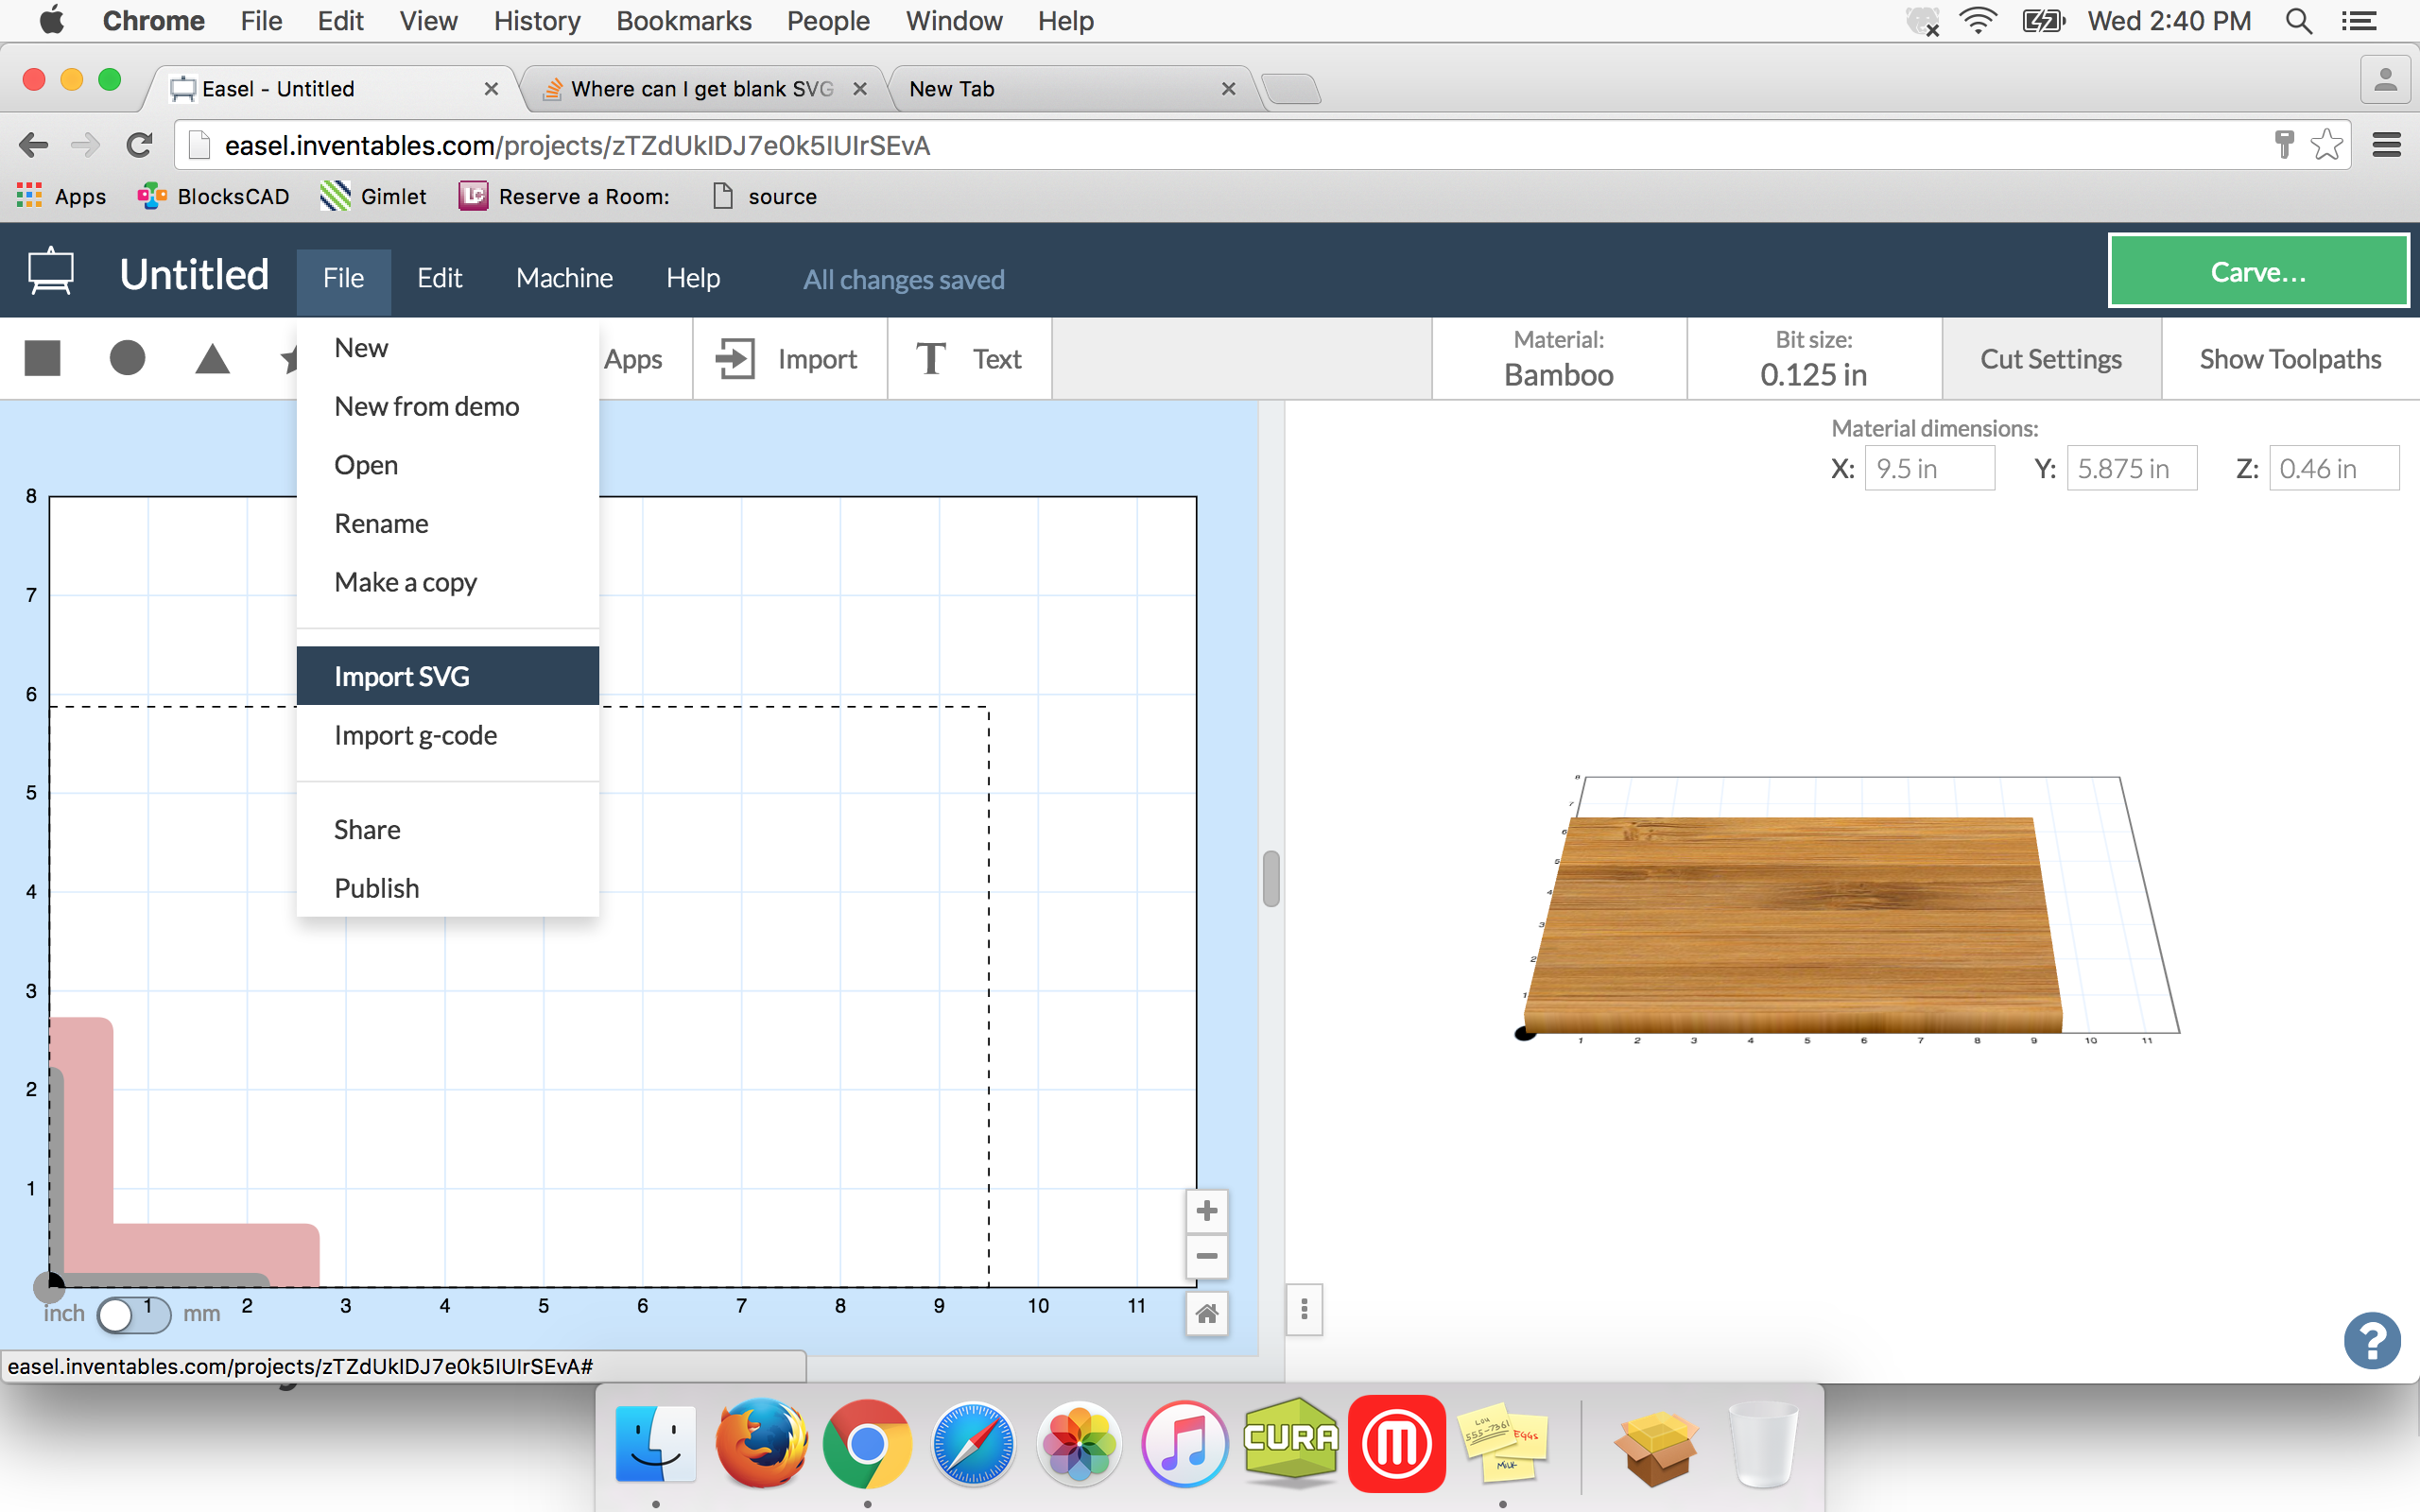Open Spotlight search in menu bar
The image size is (2420, 1512).
coord(2298,21)
